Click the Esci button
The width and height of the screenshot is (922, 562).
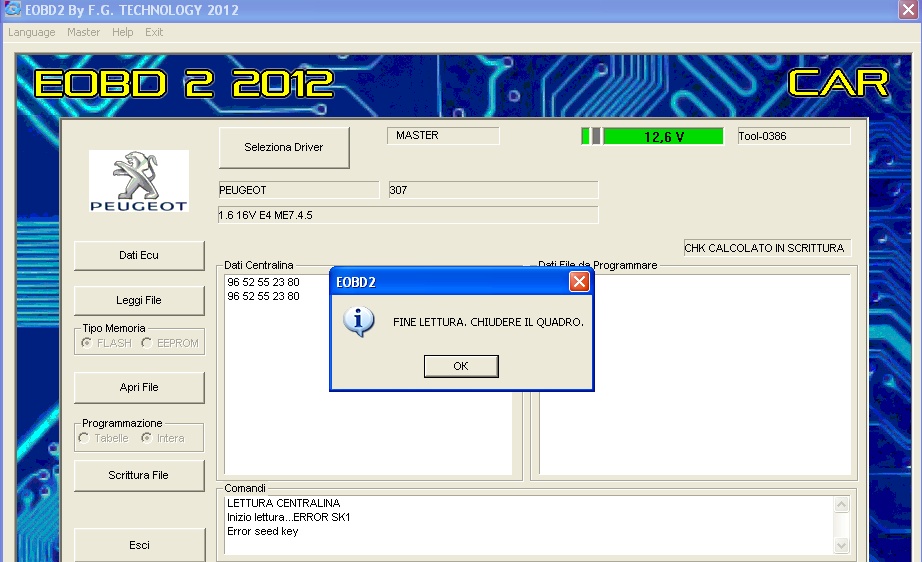pyautogui.click(x=139, y=545)
